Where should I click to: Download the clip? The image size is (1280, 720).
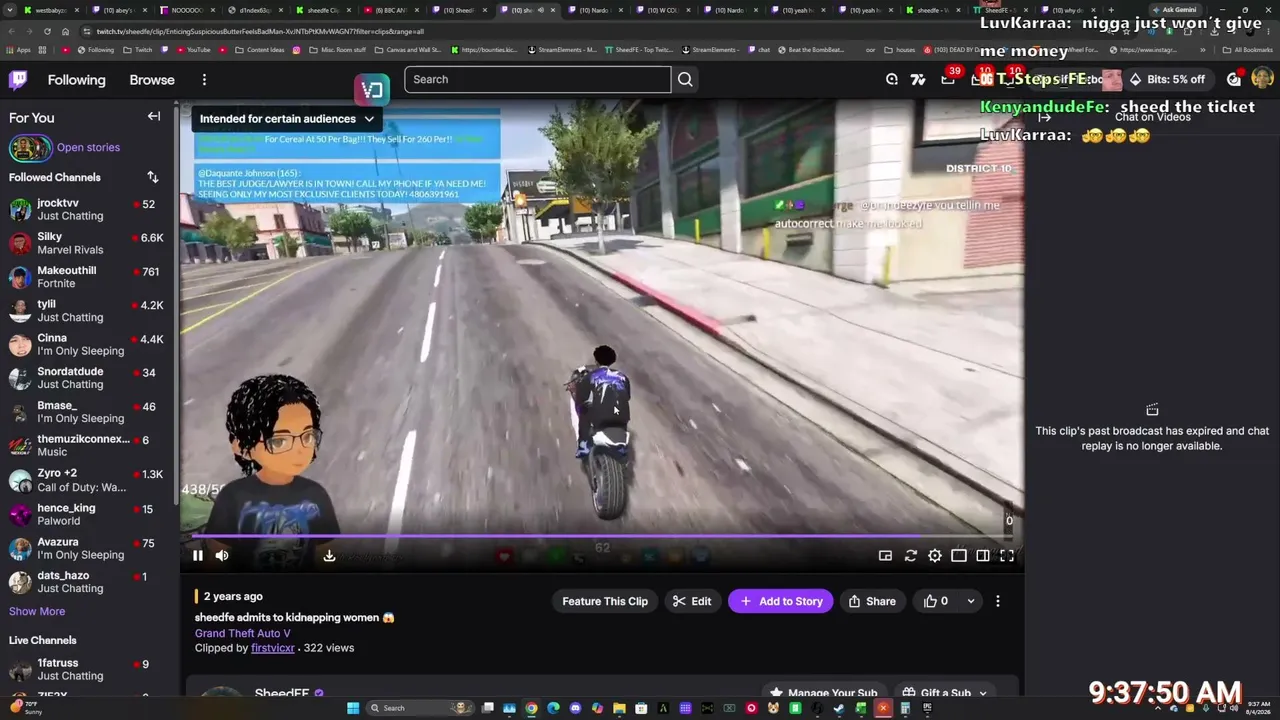[x=329, y=556]
